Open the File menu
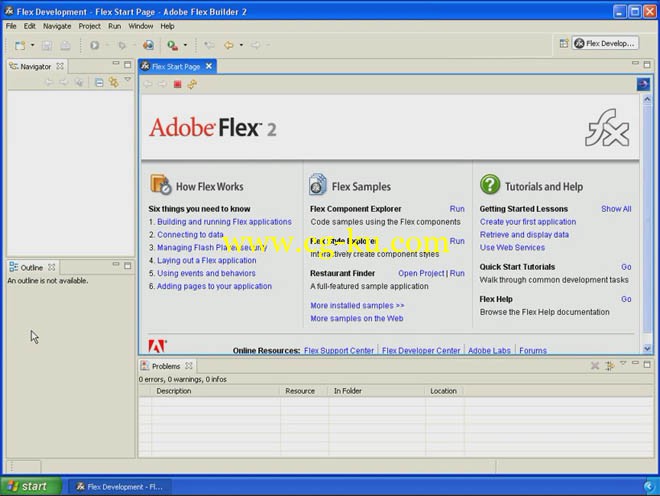Image resolution: width=660 pixels, height=496 pixels. point(11,26)
